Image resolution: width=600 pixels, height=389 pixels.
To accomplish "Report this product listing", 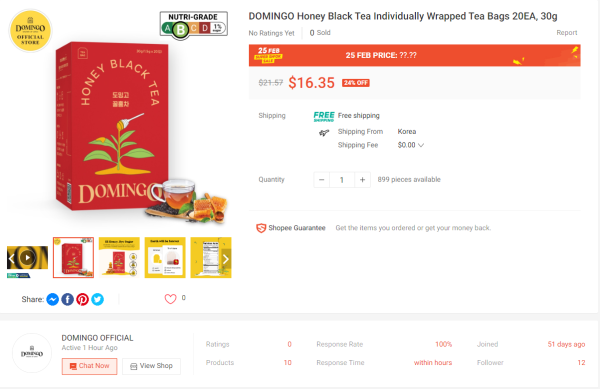I will 566,33.
